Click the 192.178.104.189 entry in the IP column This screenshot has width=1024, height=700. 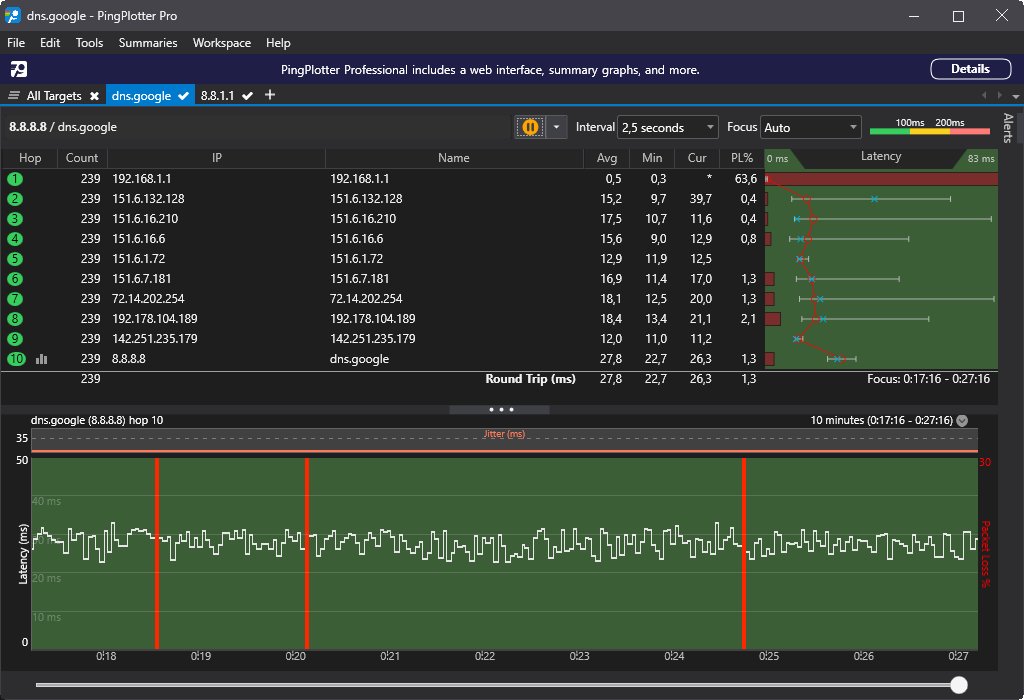pos(155,319)
